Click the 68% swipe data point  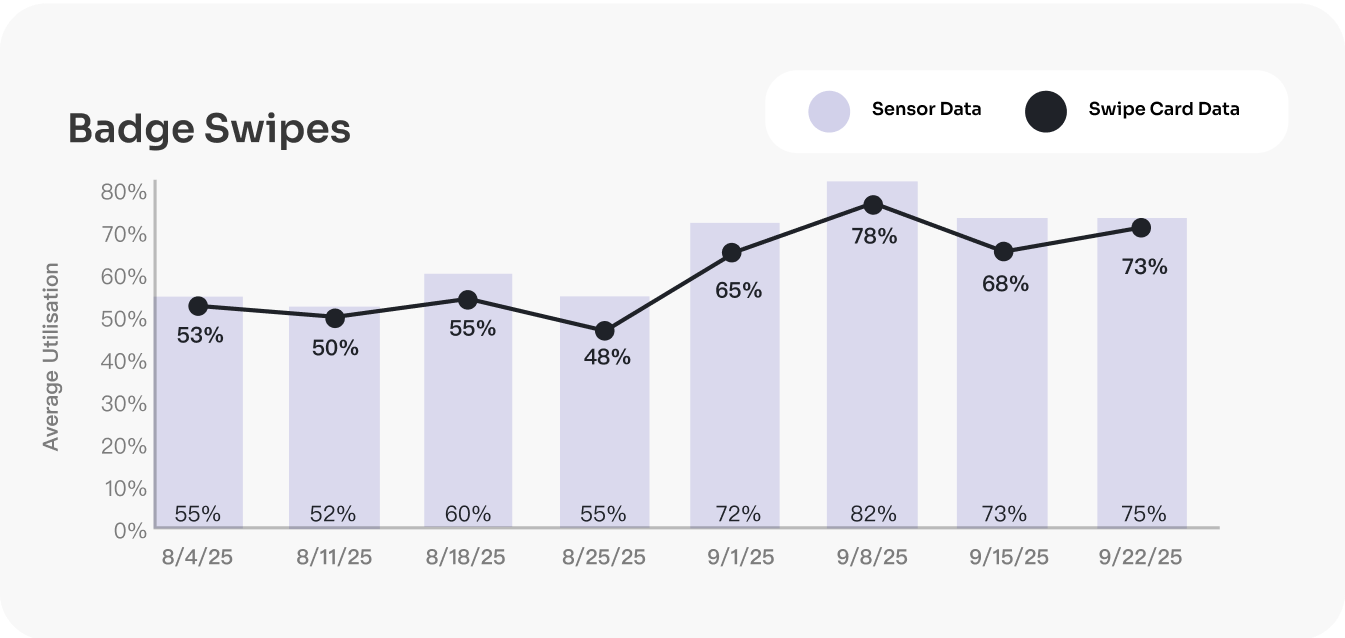tap(1003, 251)
